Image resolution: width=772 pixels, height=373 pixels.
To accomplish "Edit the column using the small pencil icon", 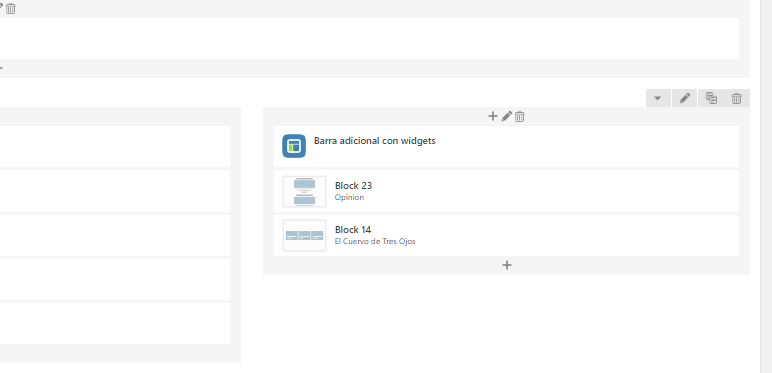I will pos(507,116).
